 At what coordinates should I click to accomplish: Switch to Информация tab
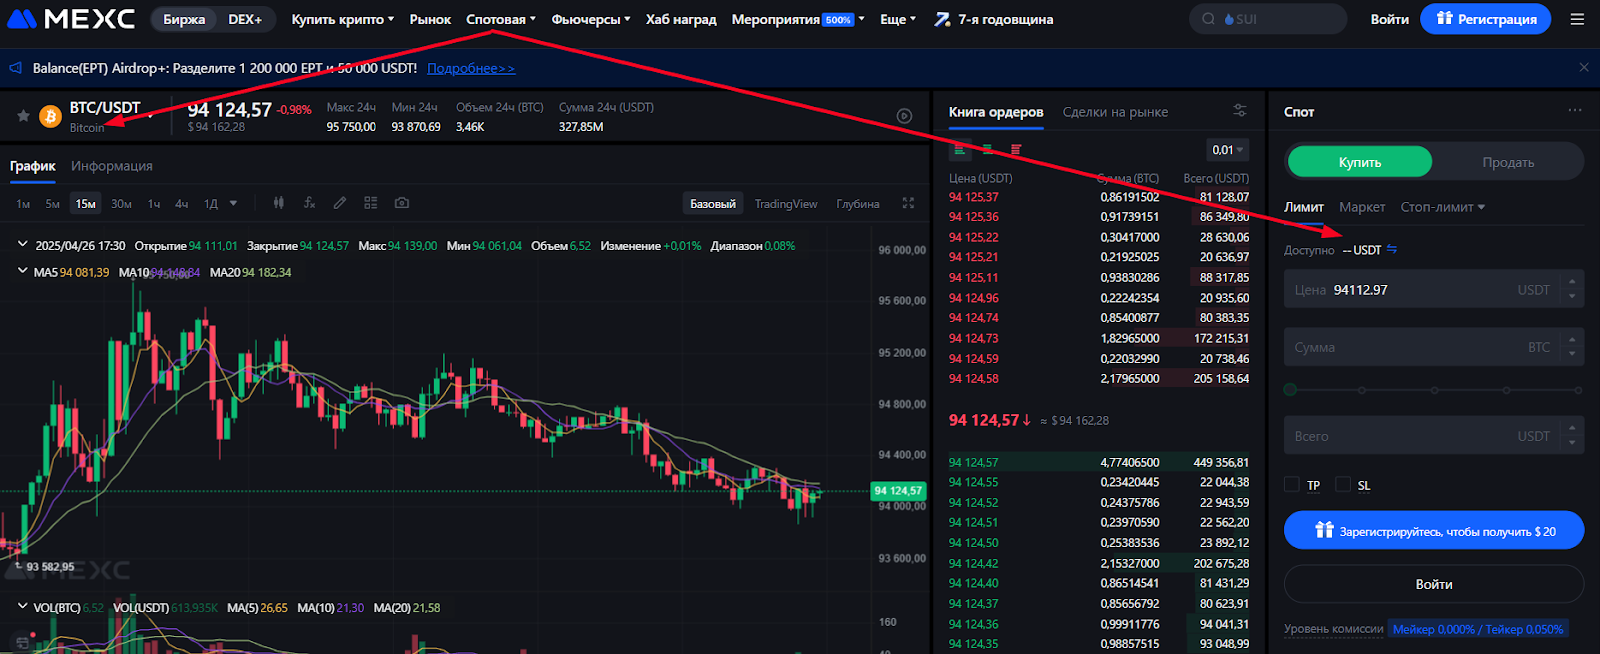tap(112, 166)
